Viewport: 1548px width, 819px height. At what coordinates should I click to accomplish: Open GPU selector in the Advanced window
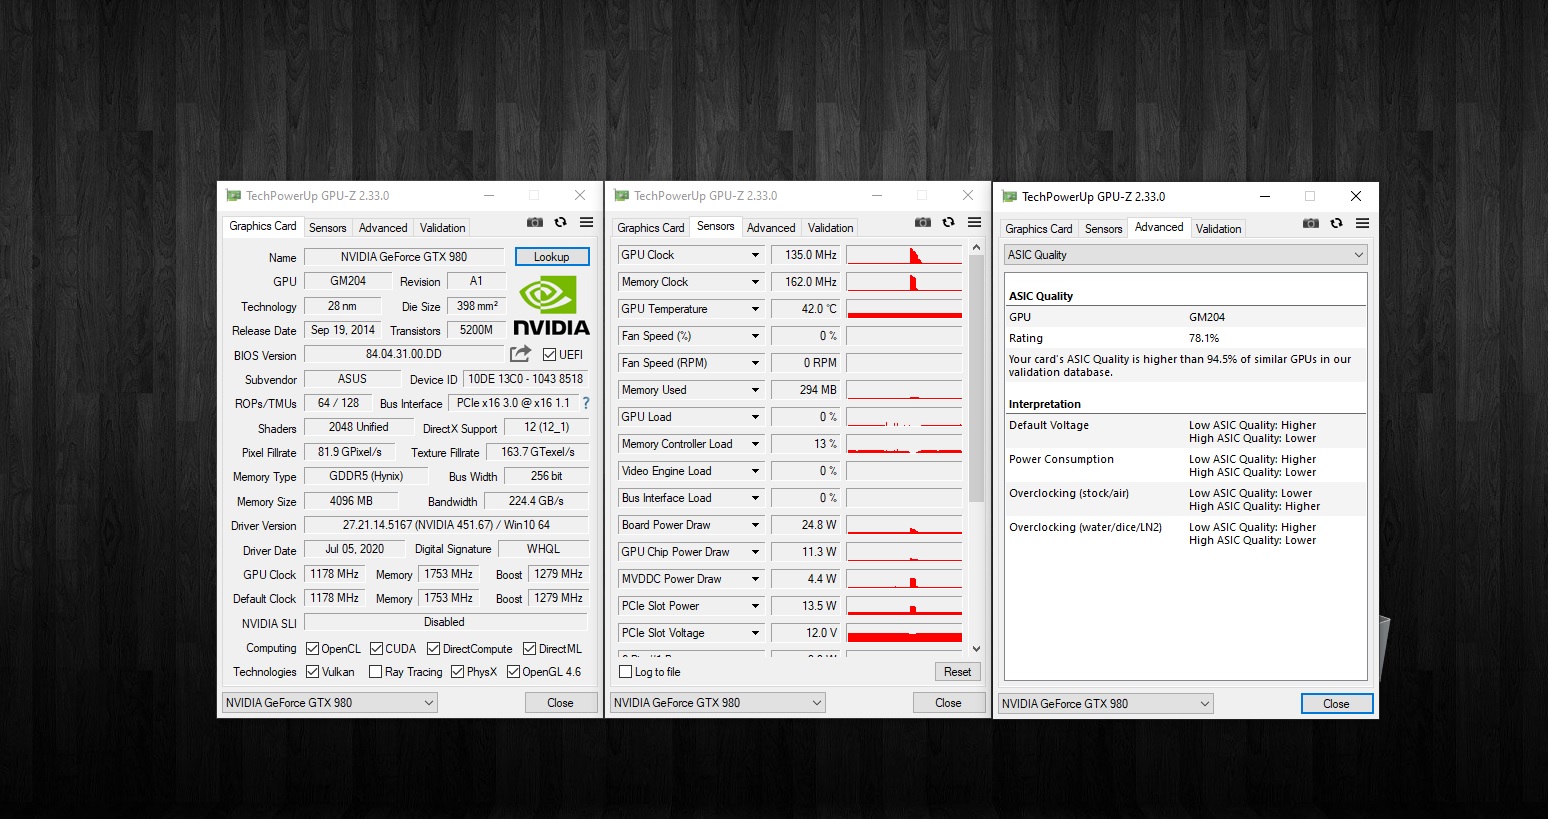click(1105, 704)
